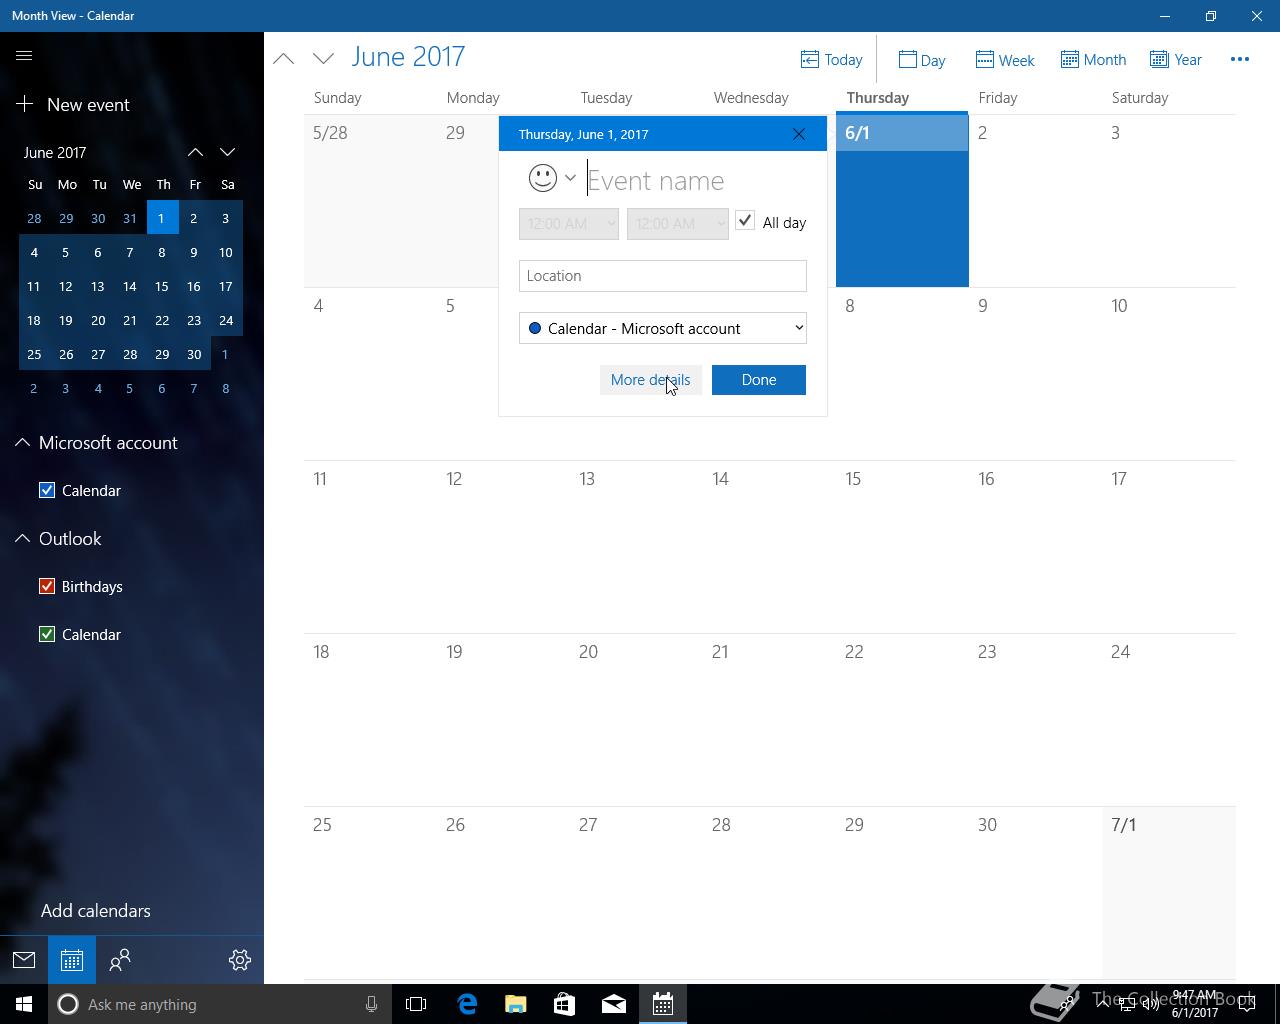Click the June 2017 main title
The image size is (1280, 1024).
[x=408, y=57]
